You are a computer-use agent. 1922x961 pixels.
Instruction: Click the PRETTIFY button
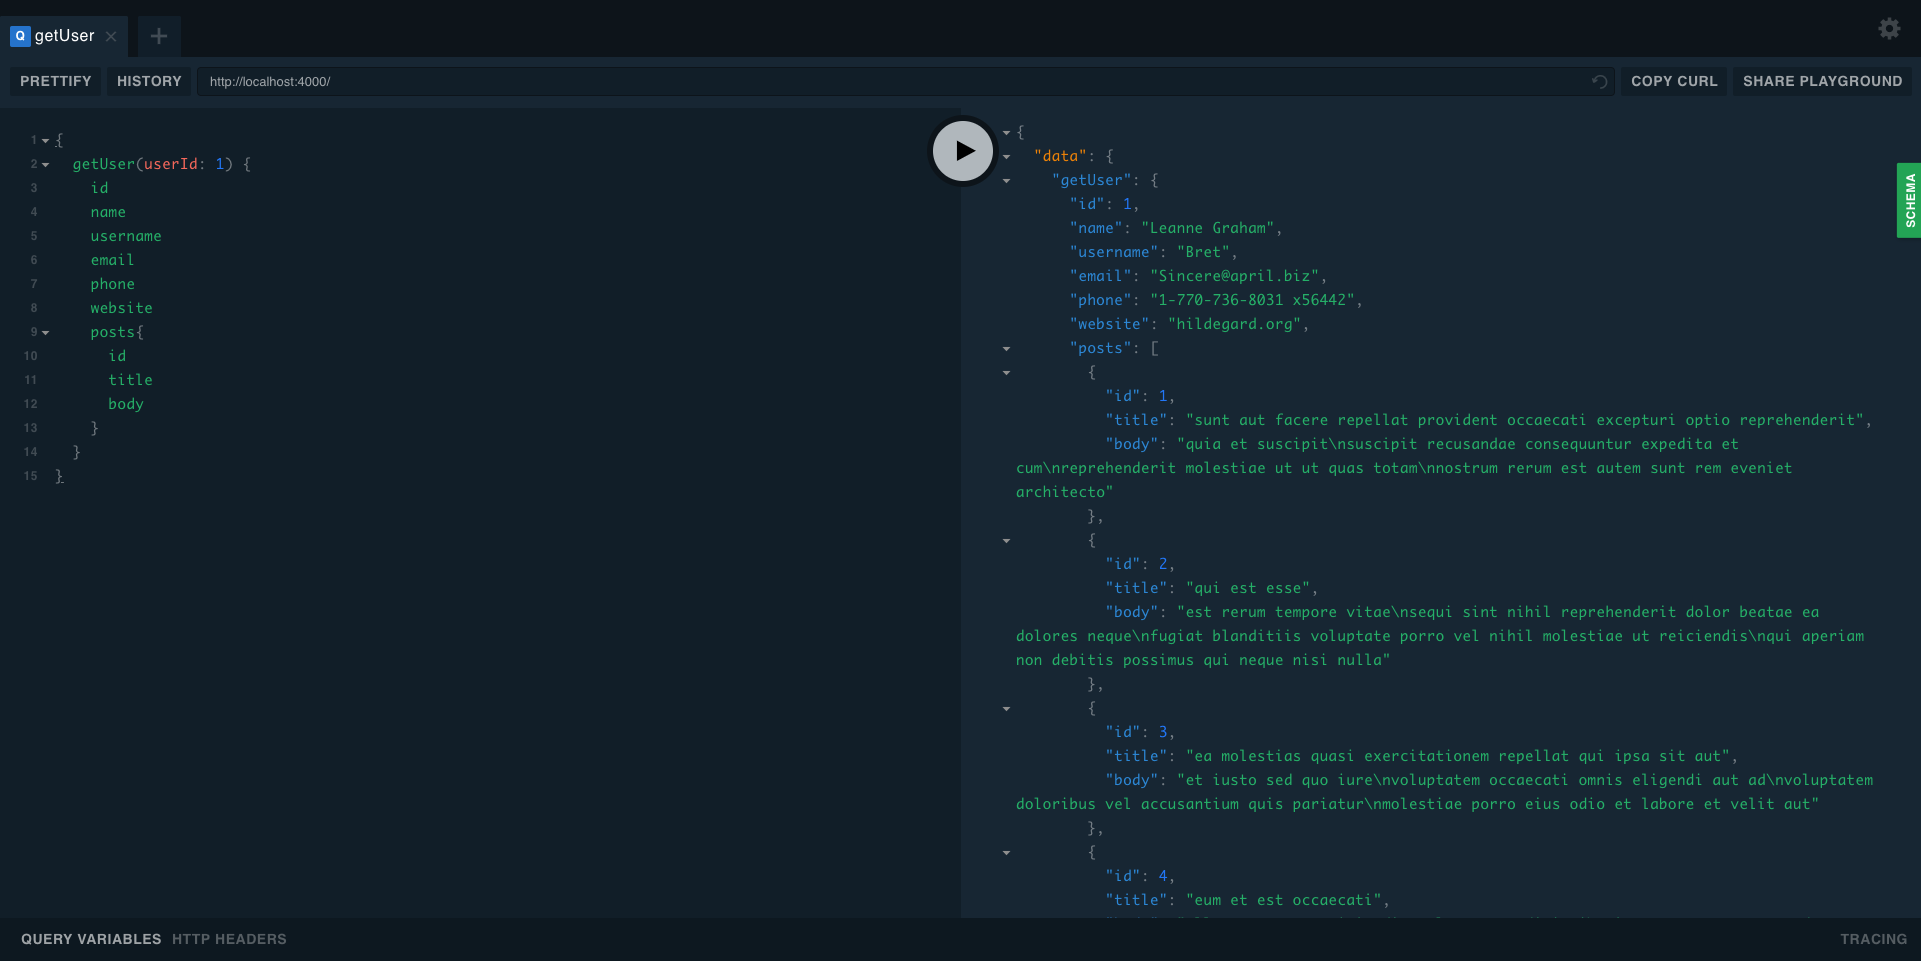pyautogui.click(x=56, y=81)
